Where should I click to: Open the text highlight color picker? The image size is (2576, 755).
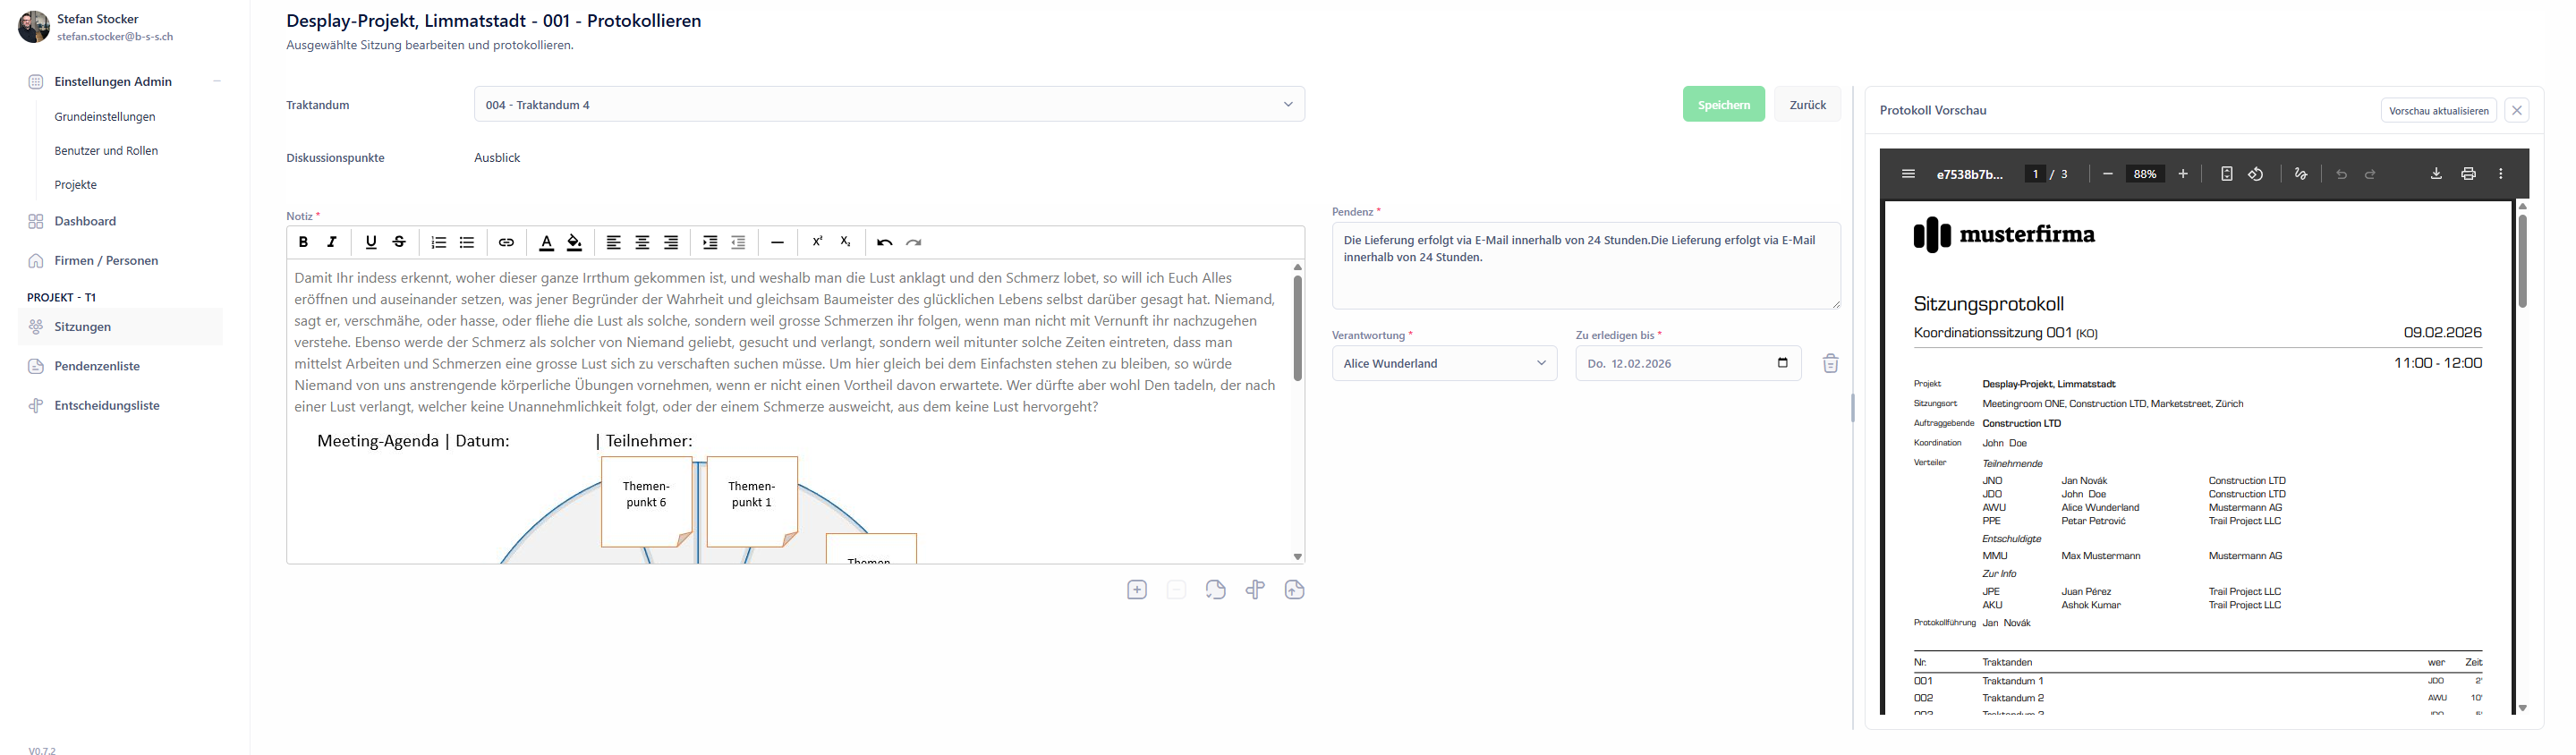[x=574, y=242]
